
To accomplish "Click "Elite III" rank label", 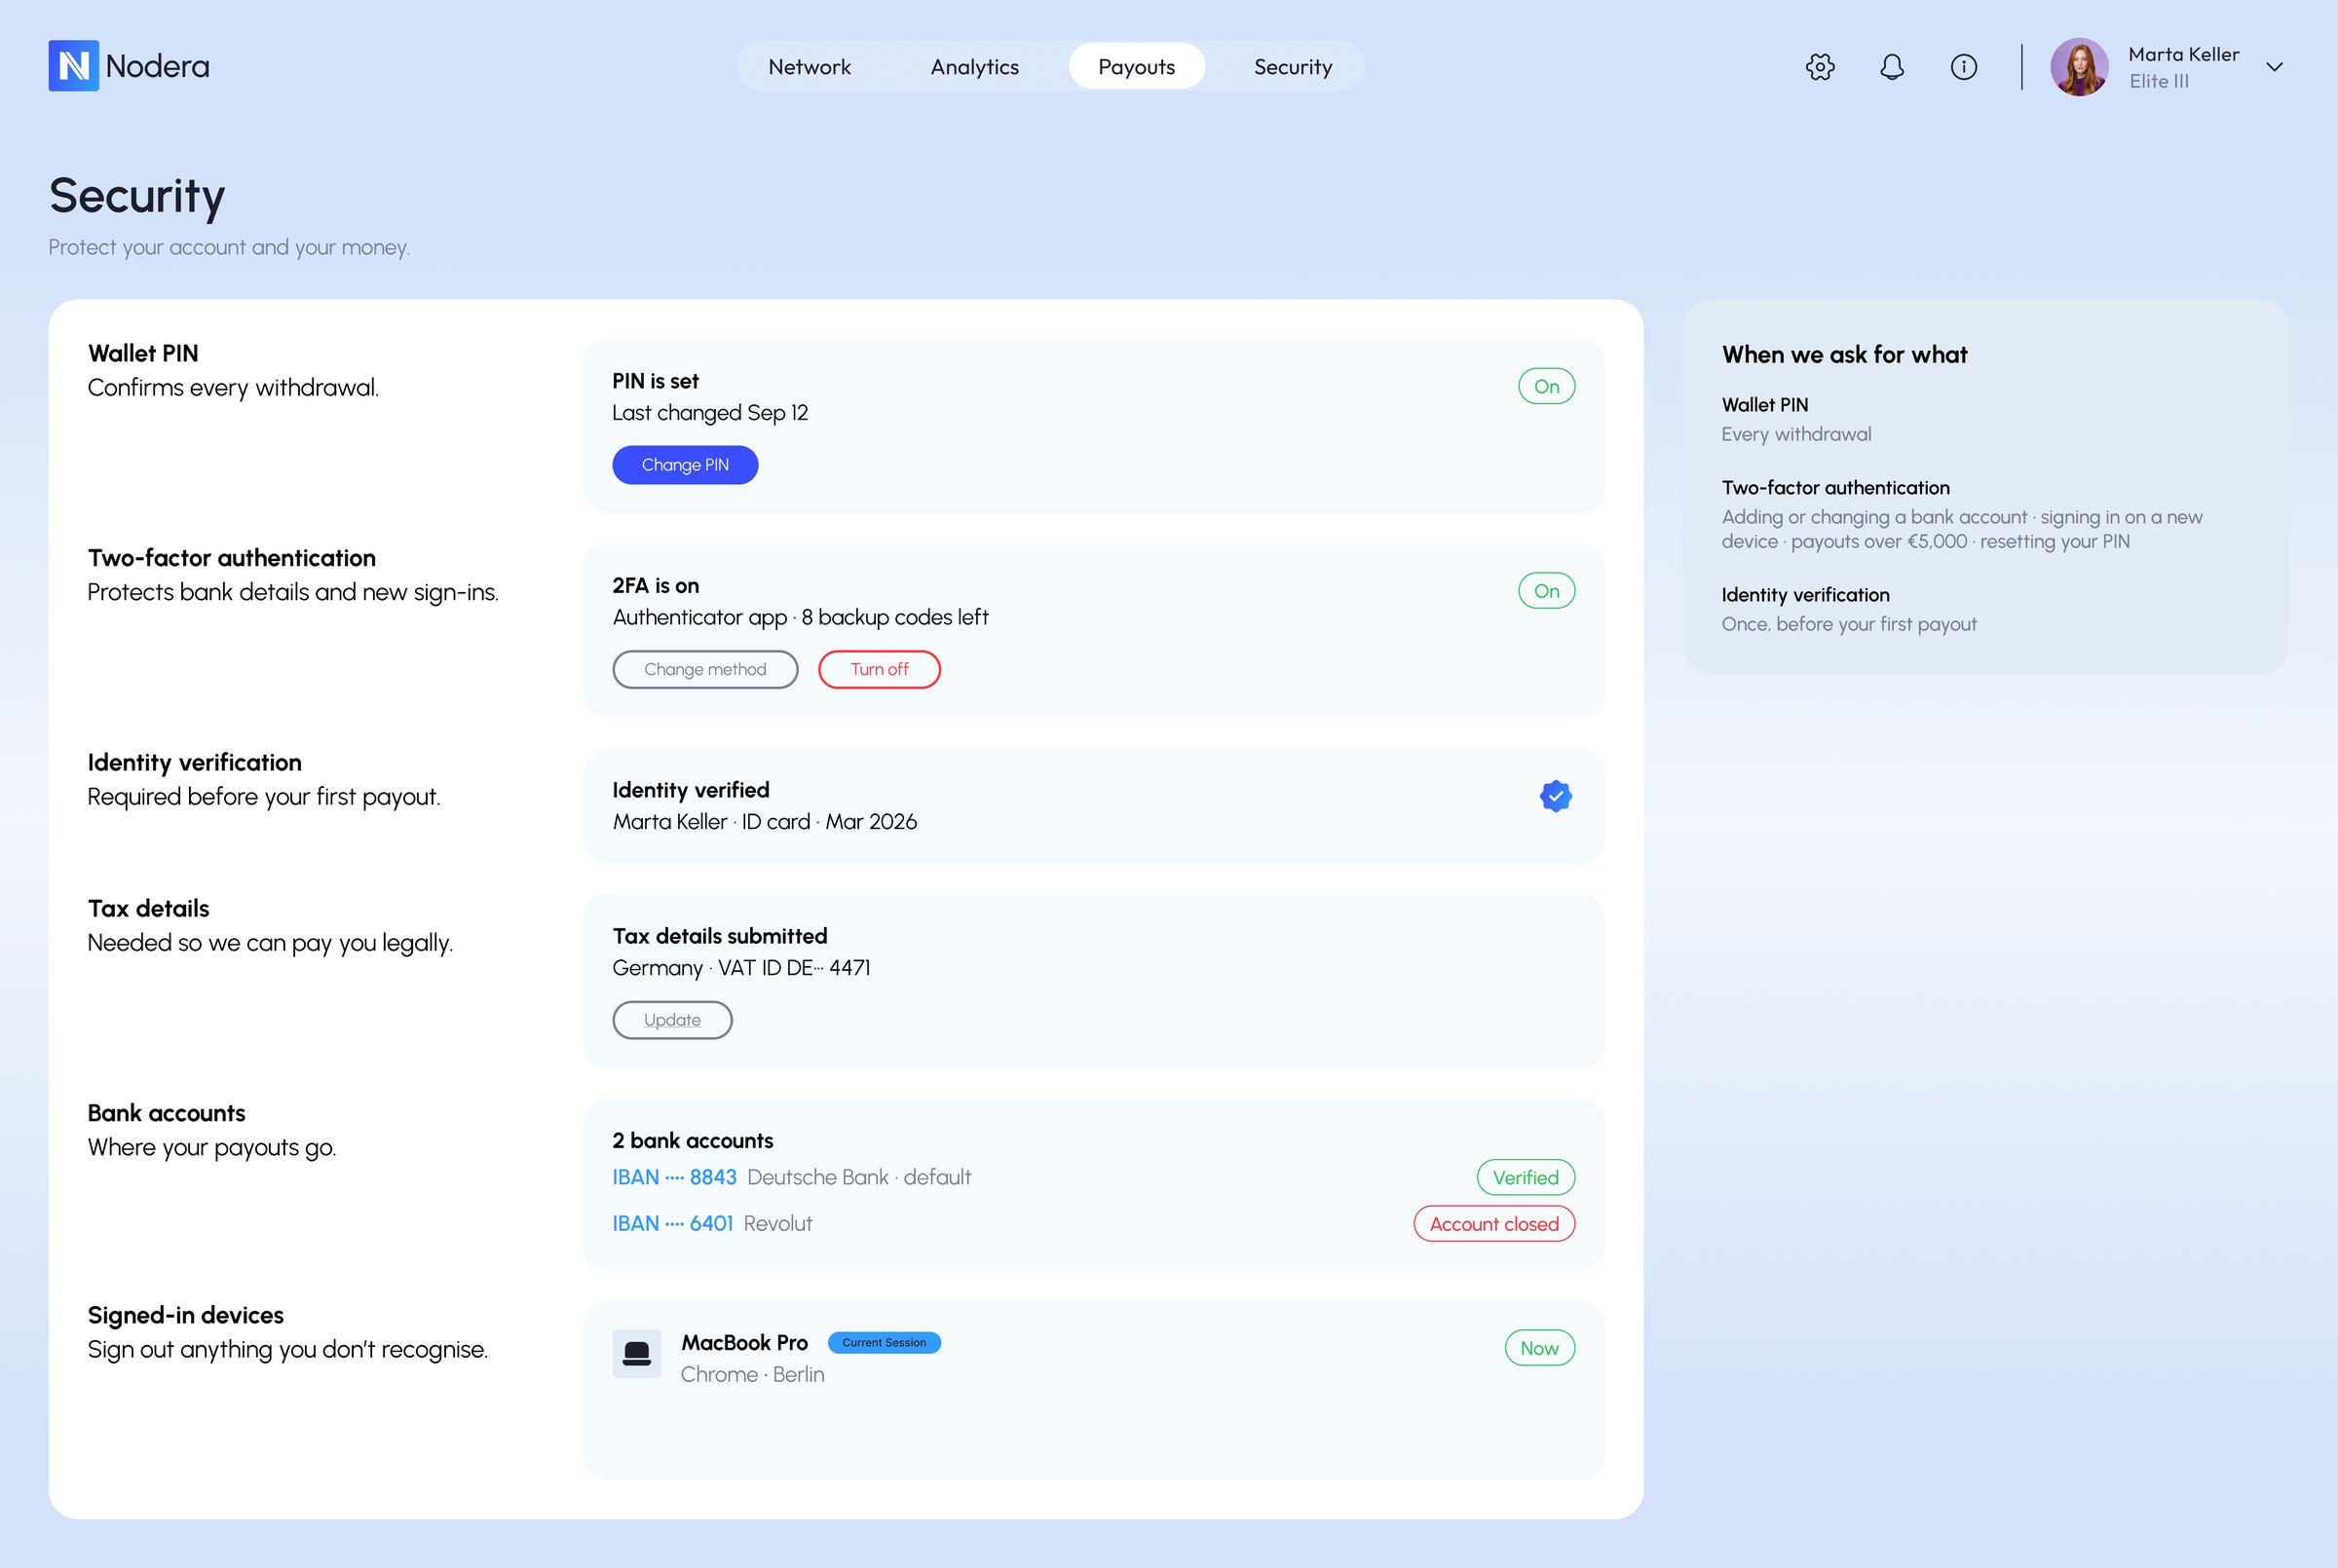I will 2158,81.
